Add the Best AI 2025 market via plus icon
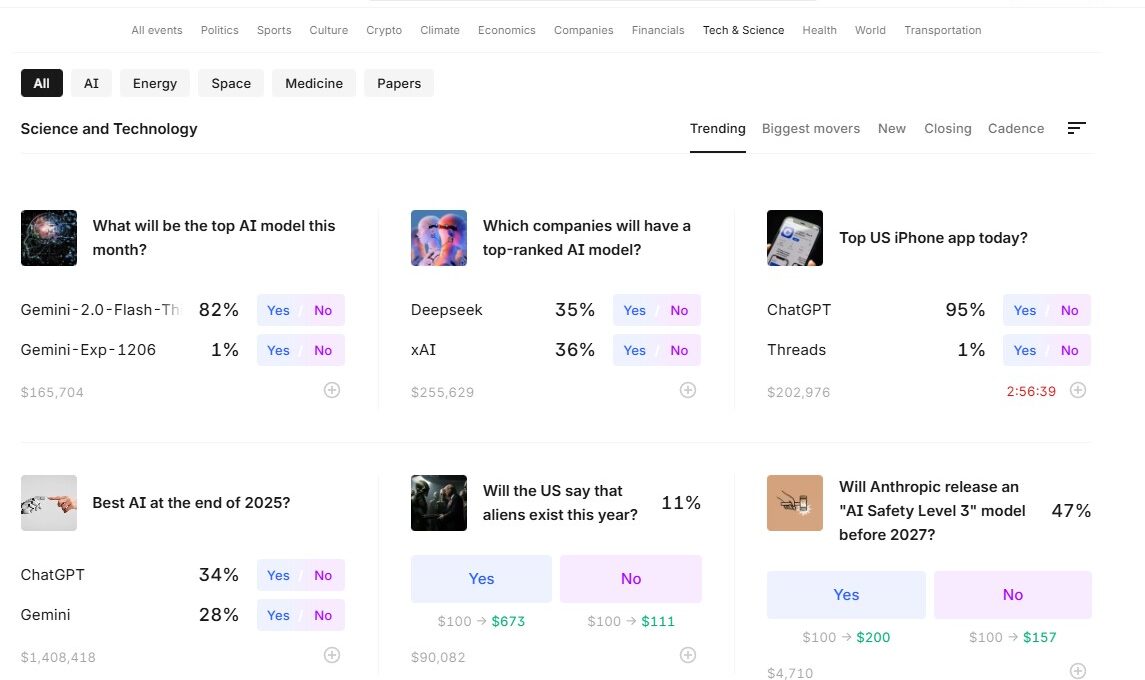Screen dimensions: 1145x680 [332, 655]
